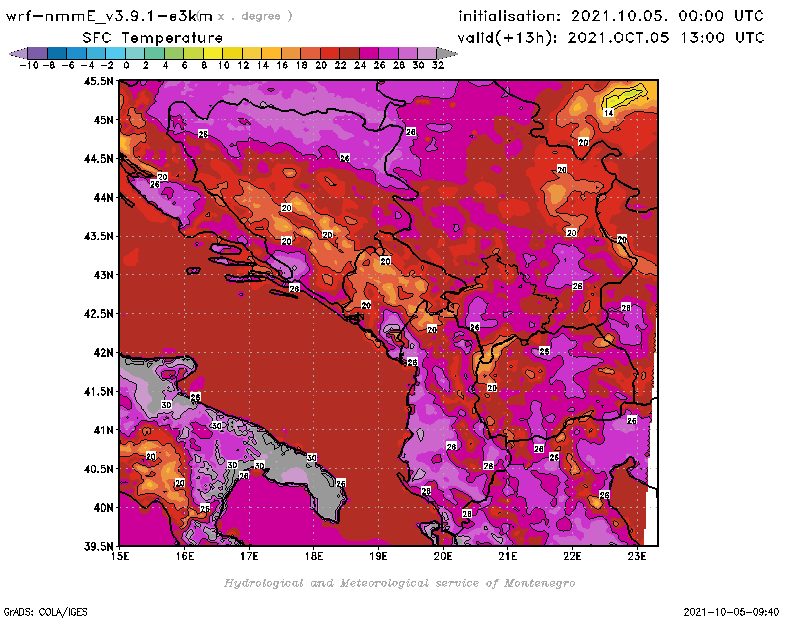Click the yellow-green cold pocket near the top-right corner

[626, 96]
